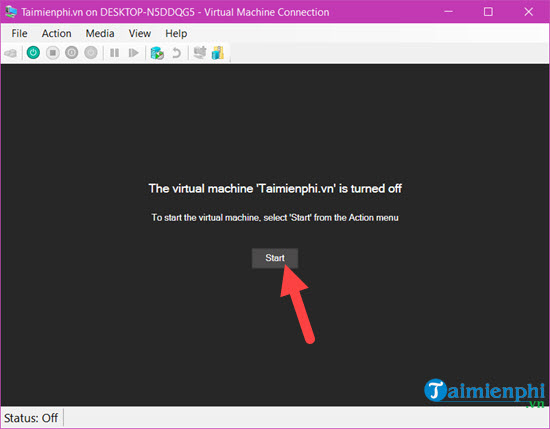
Task: Click the Start button in the VM screen
Action: (x=275, y=258)
